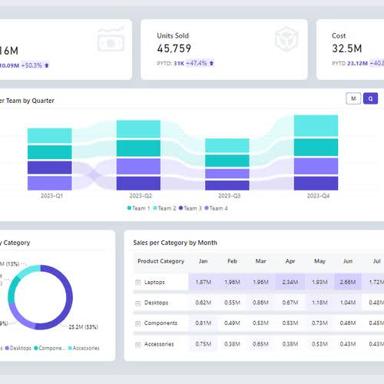The image size is (384, 384).
Task: Select the light purple Team 4 segment in 2023-Q3
Action: point(227,174)
